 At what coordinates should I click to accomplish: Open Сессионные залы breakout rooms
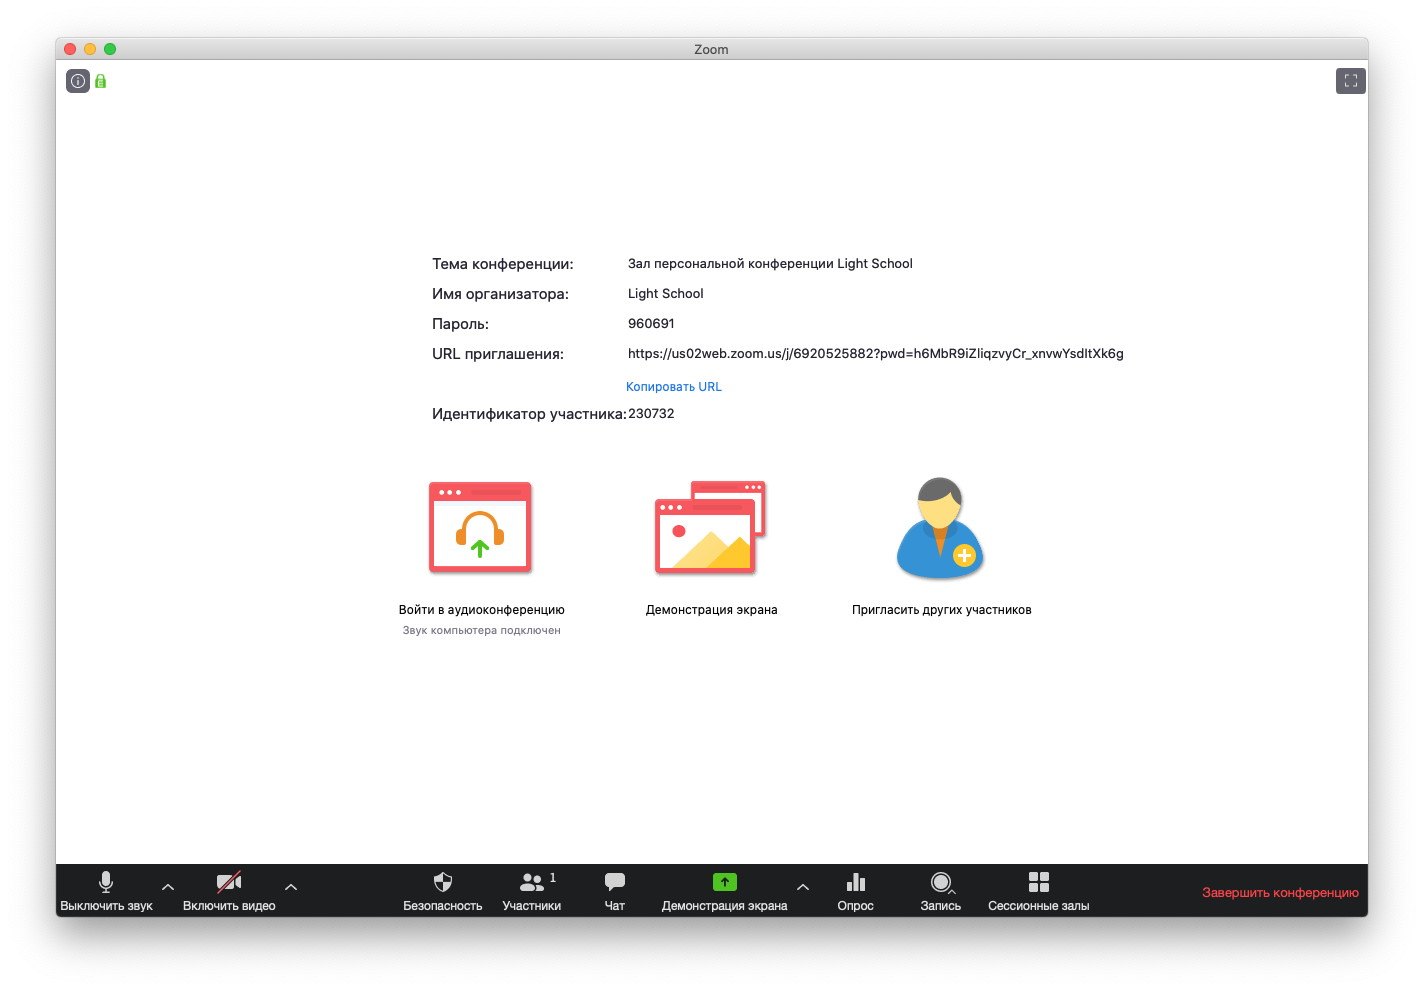(1039, 891)
